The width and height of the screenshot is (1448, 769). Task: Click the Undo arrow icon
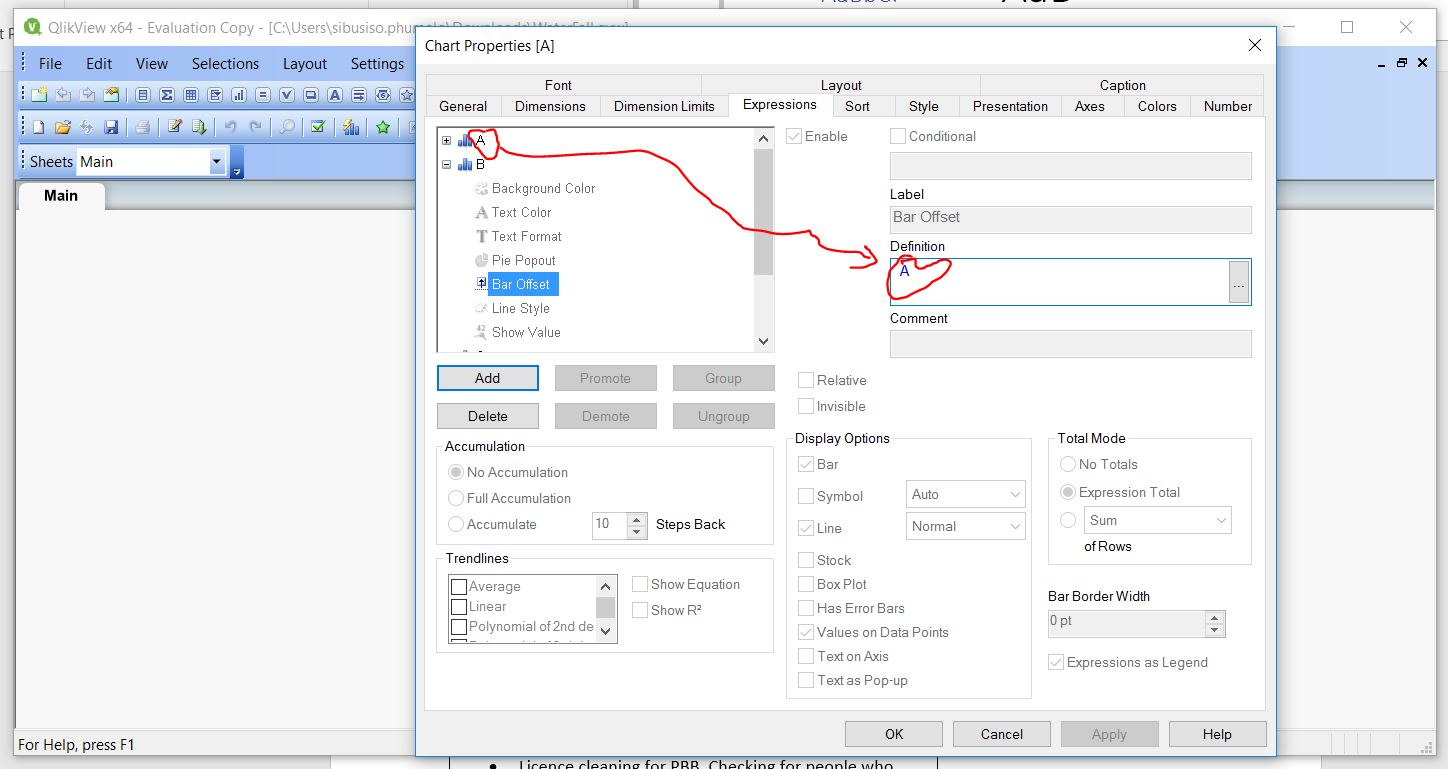(x=231, y=127)
